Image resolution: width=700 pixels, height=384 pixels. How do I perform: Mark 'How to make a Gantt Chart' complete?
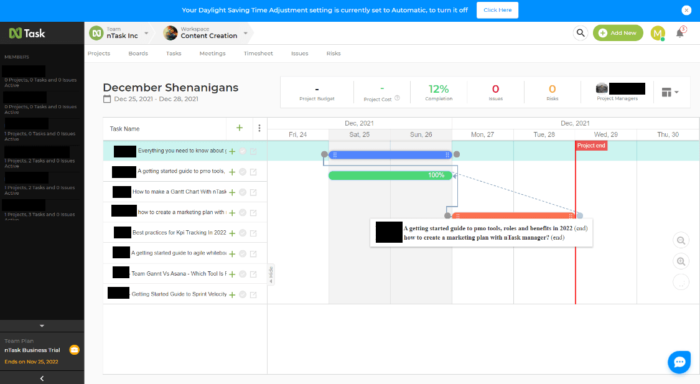242,192
